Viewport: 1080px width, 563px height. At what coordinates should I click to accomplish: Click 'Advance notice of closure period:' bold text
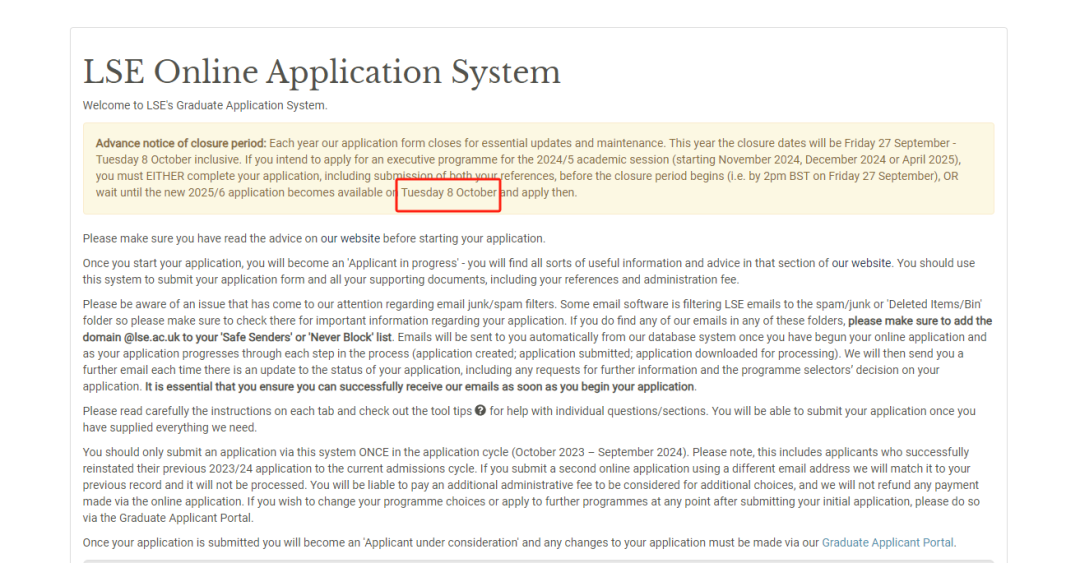180,143
